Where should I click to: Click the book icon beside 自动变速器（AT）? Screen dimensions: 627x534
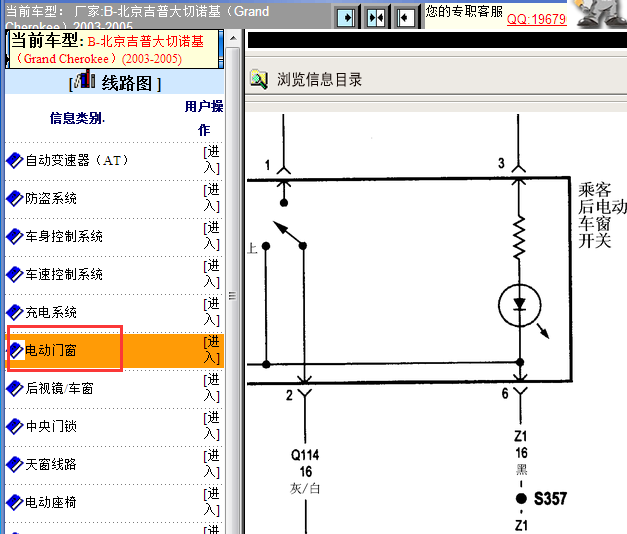(14, 160)
